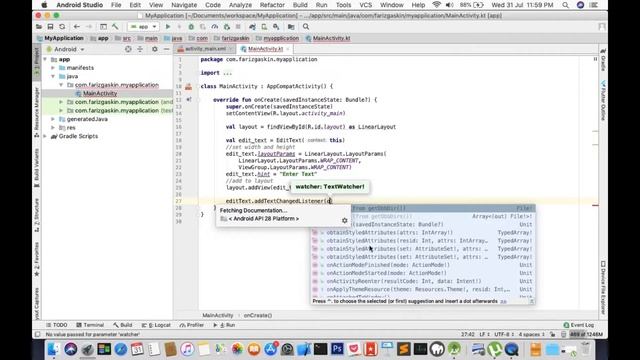Image resolution: width=640 pixels, height=360 pixels.
Task: Collapse the java folder node
Action: coord(53,76)
